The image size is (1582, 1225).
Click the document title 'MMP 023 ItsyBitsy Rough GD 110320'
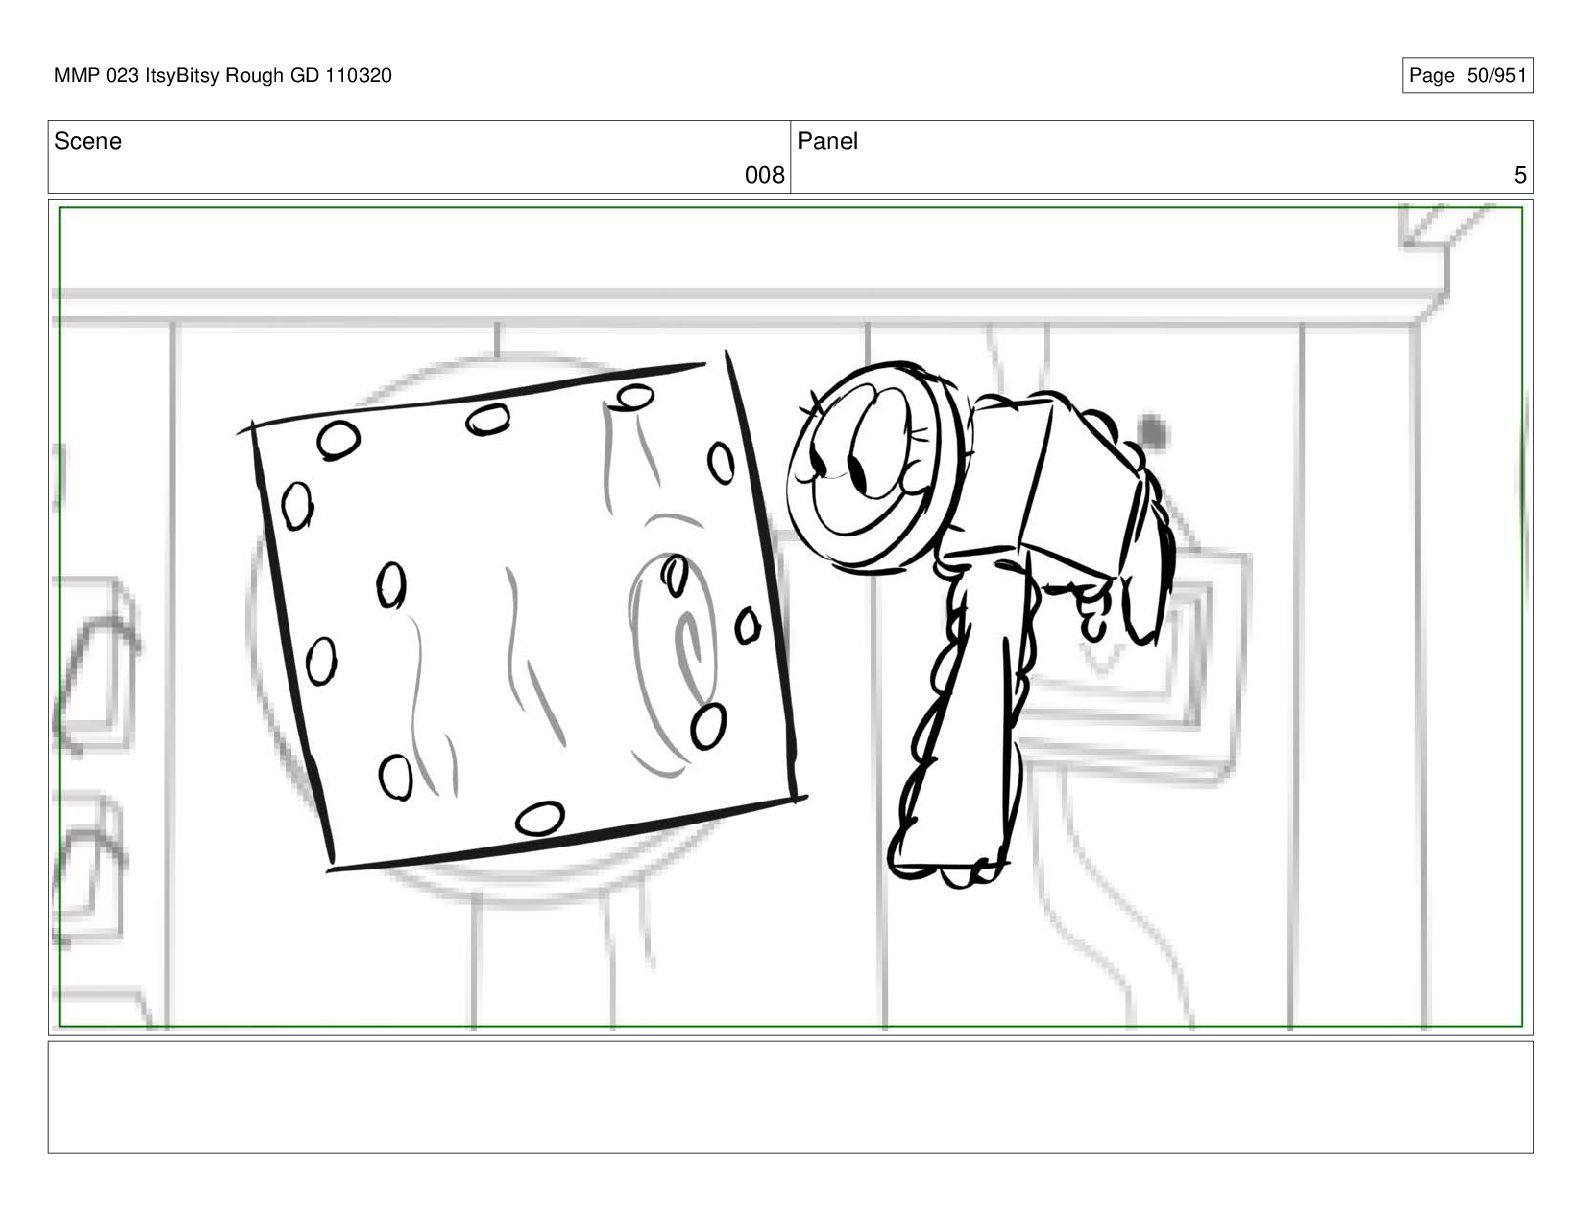pos(222,76)
